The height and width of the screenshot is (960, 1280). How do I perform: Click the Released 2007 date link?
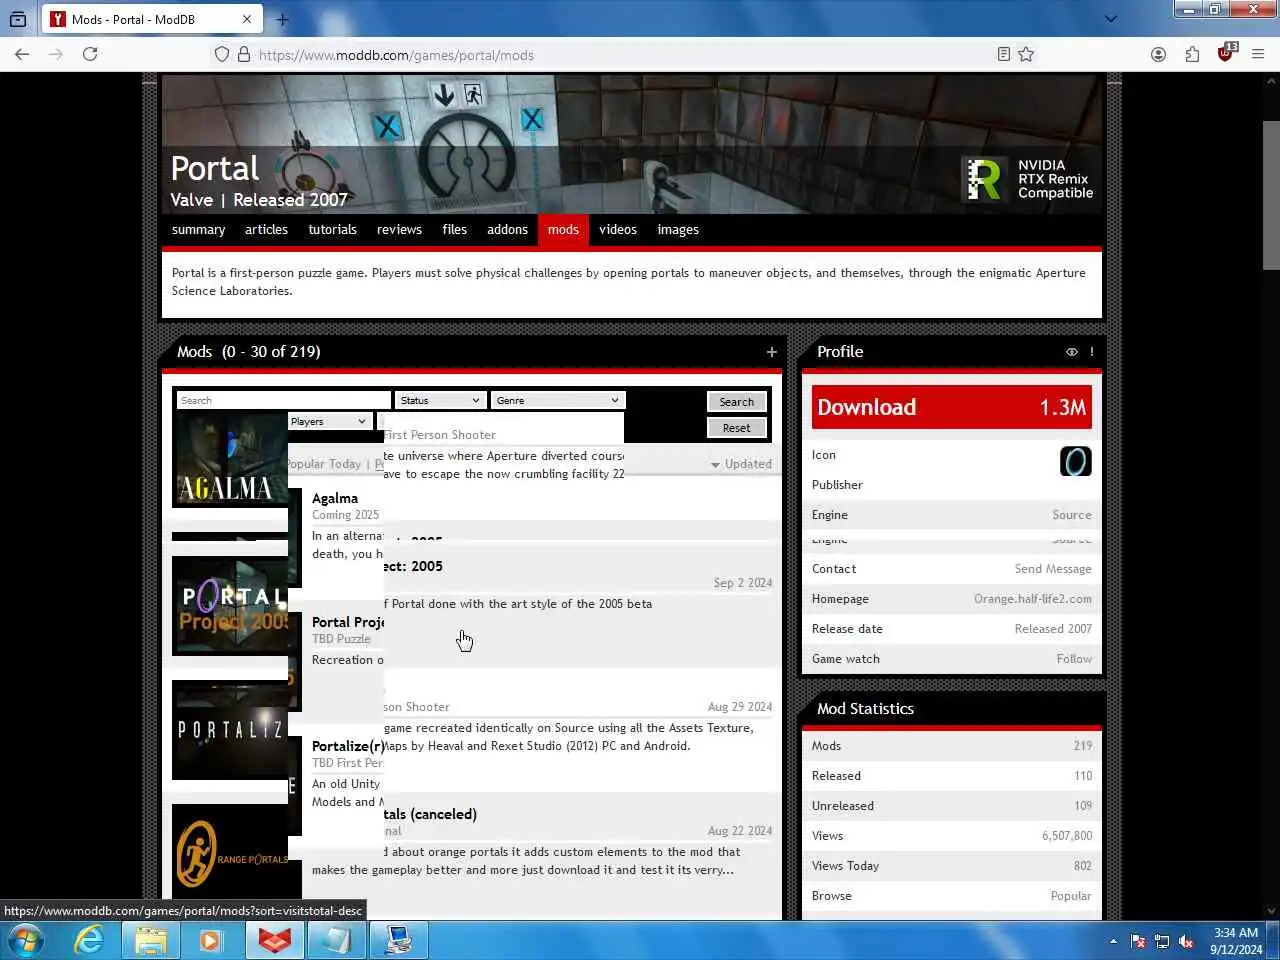[x=1053, y=629]
